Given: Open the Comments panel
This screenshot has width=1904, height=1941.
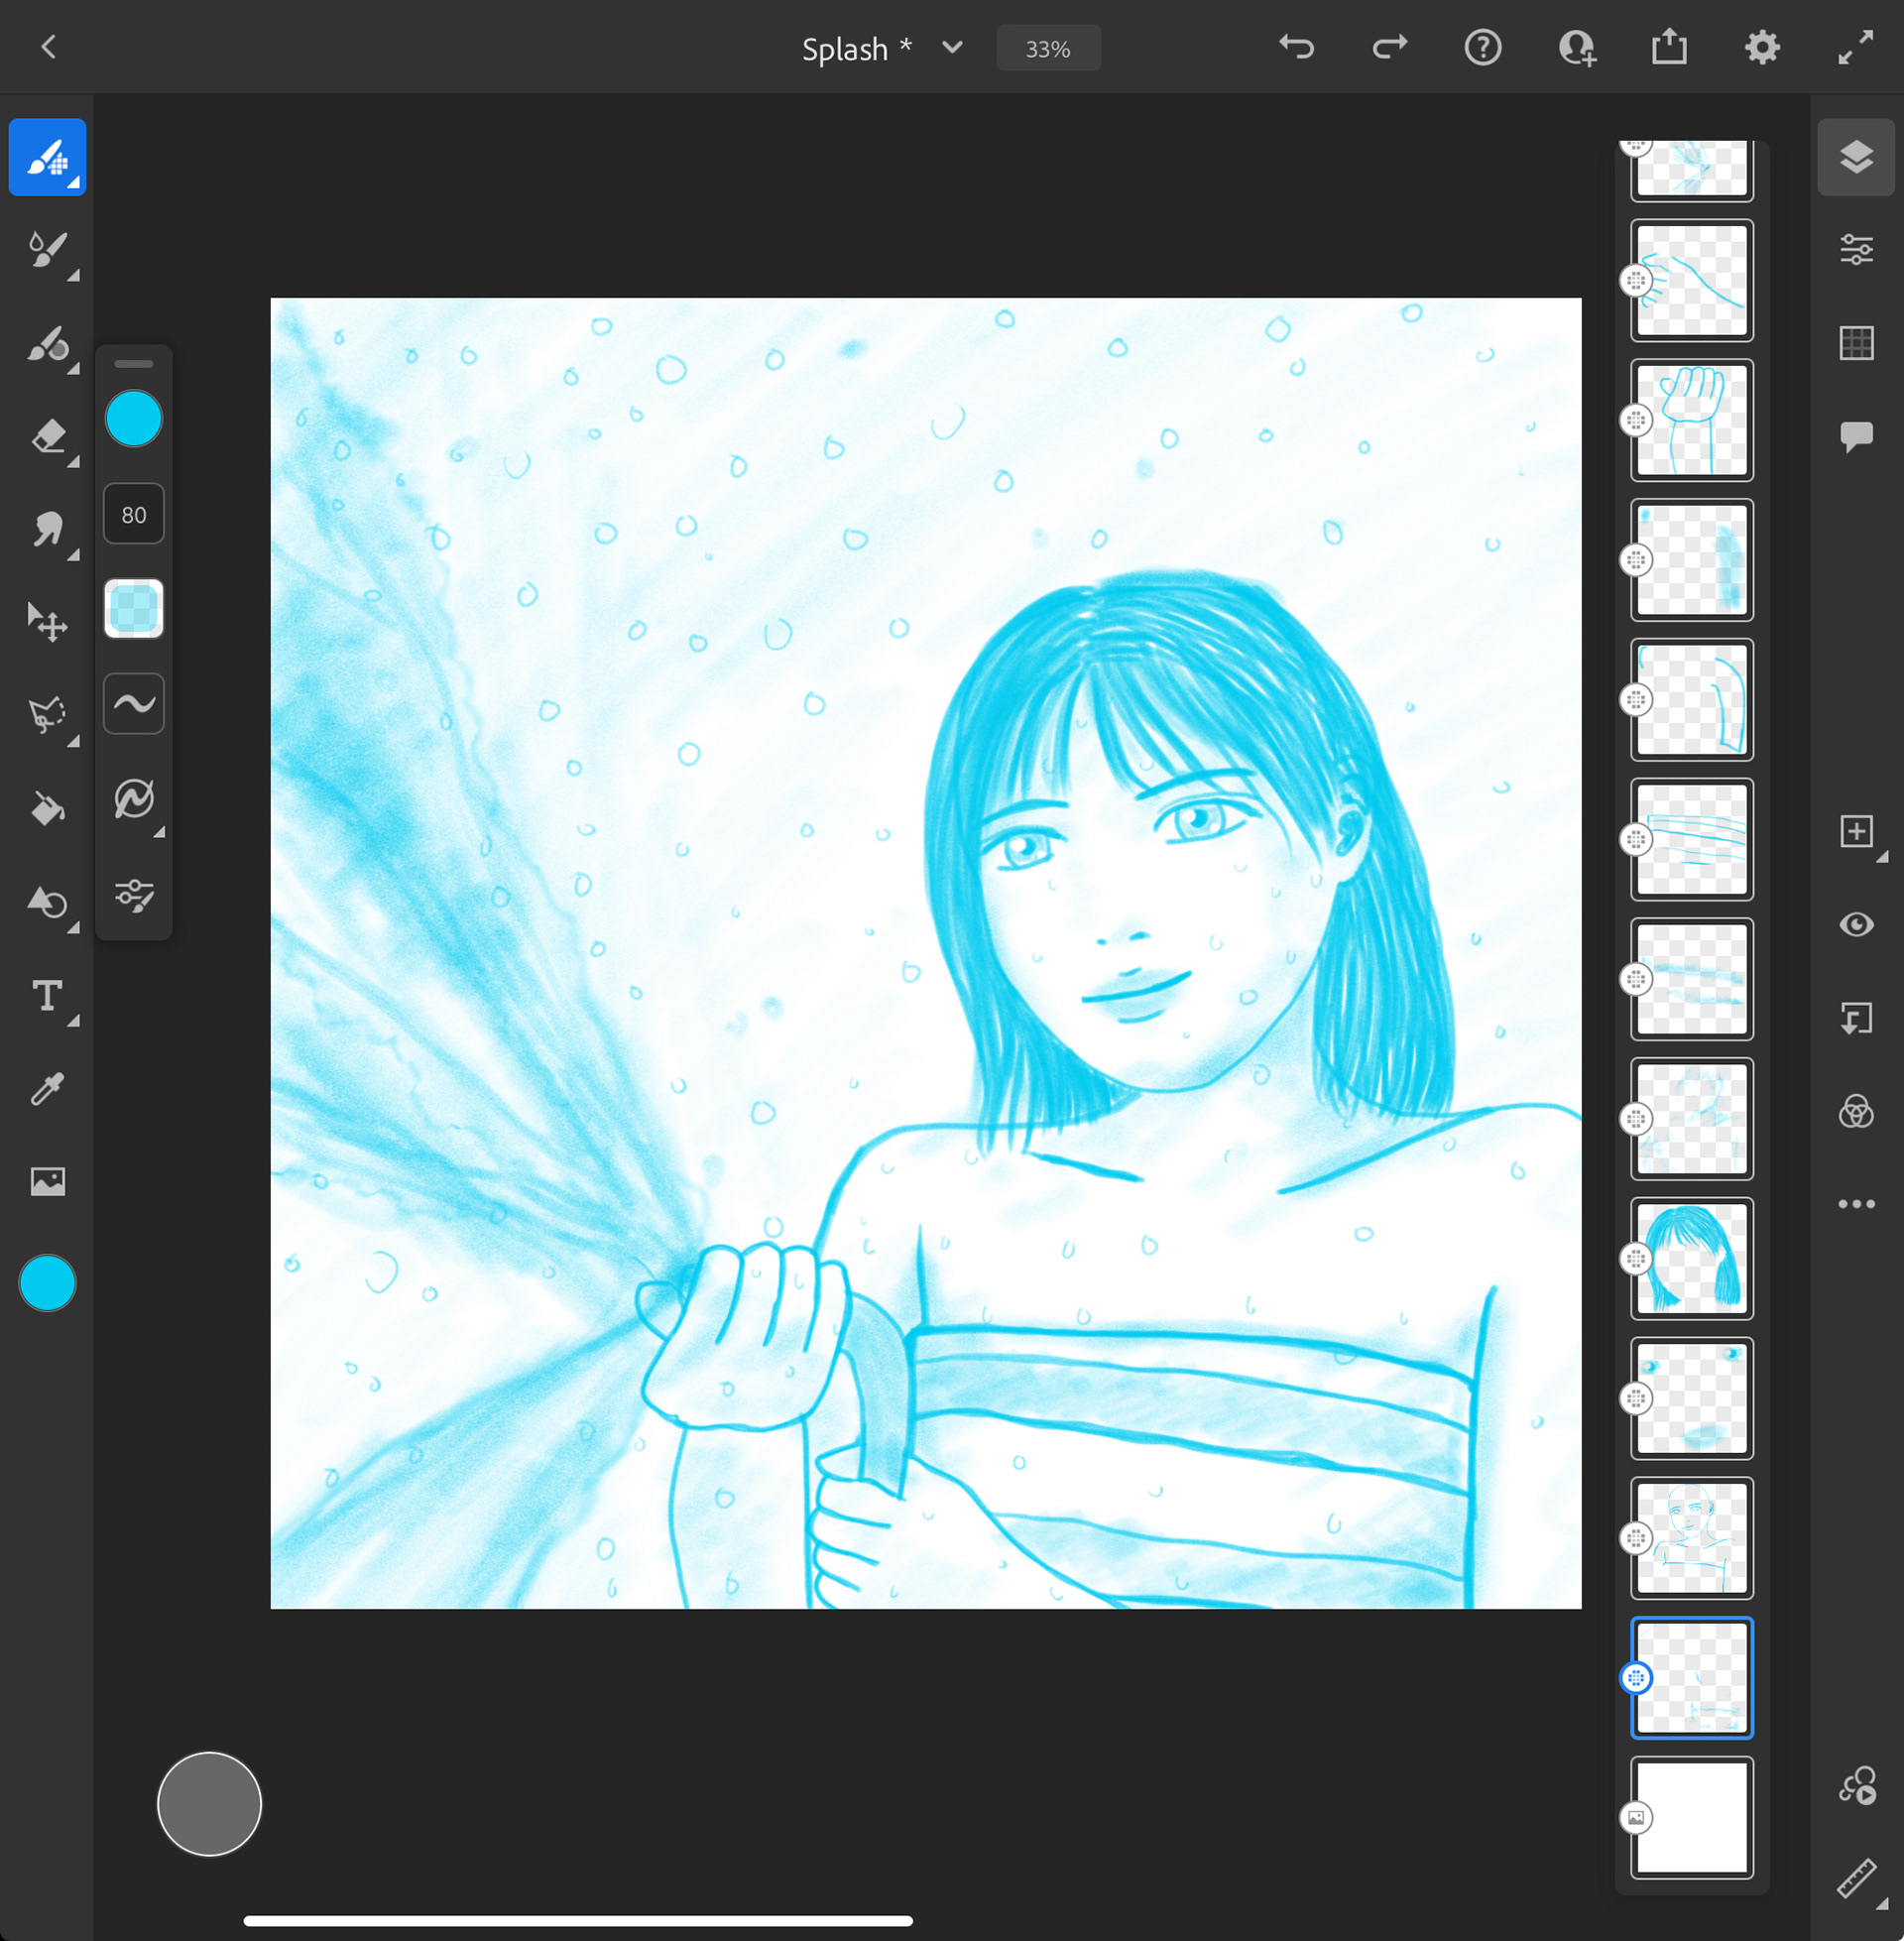Looking at the screenshot, I should [1856, 437].
